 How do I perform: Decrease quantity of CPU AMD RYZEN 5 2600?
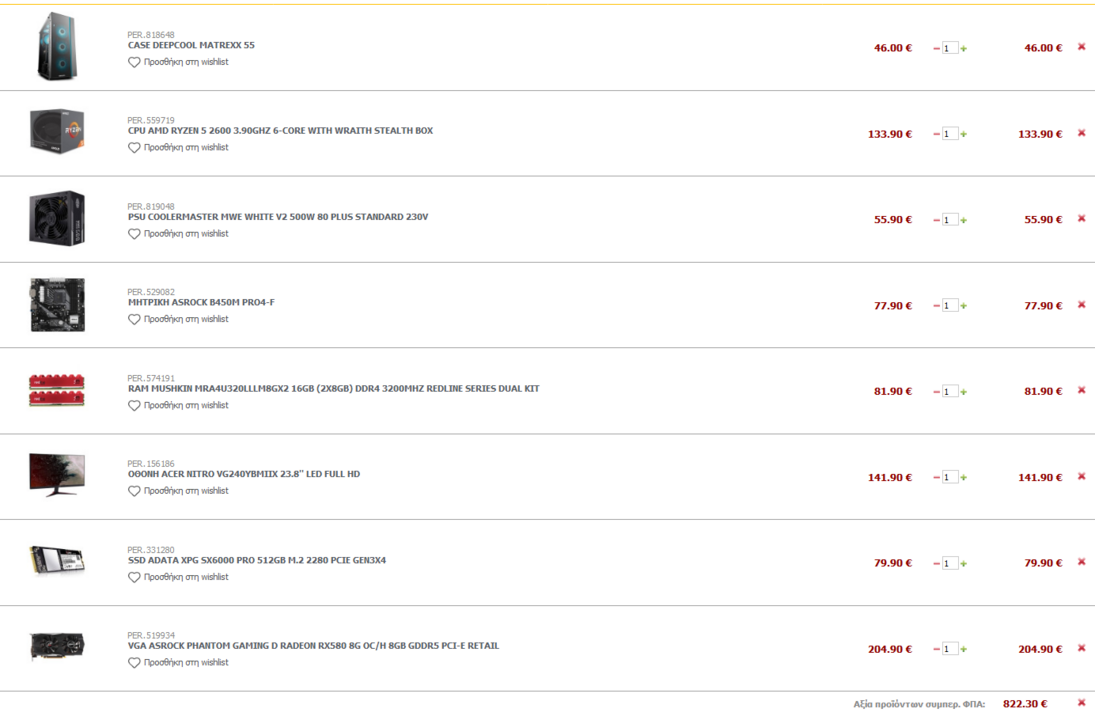click(936, 134)
